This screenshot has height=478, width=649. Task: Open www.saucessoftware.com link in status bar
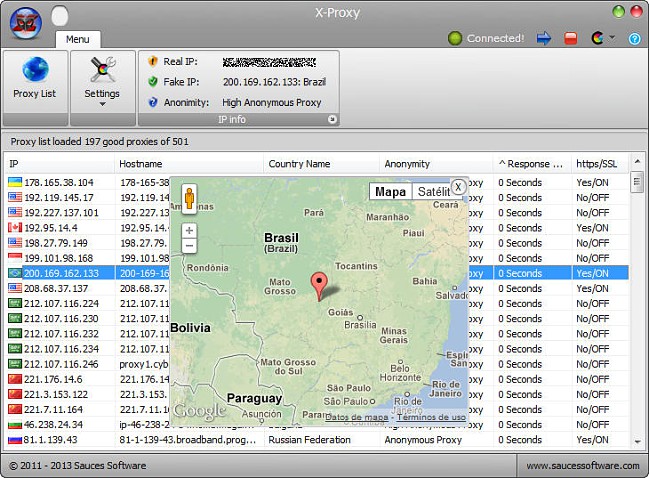point(583,466)
